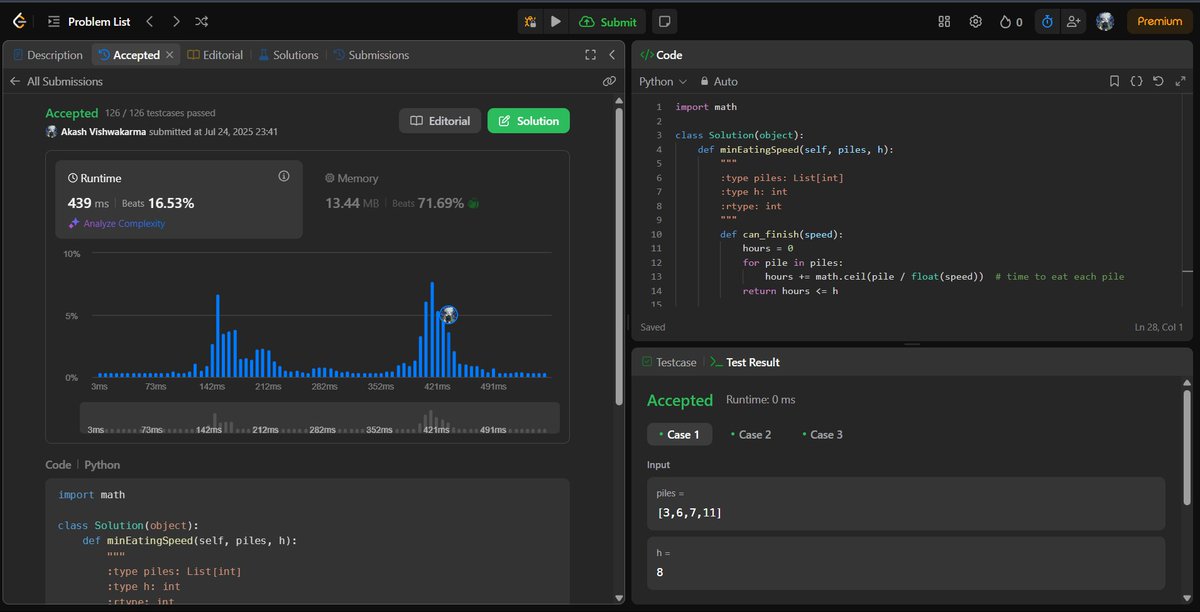
Task: Click the LeetCode logo icon
Action: pos(19,21)
